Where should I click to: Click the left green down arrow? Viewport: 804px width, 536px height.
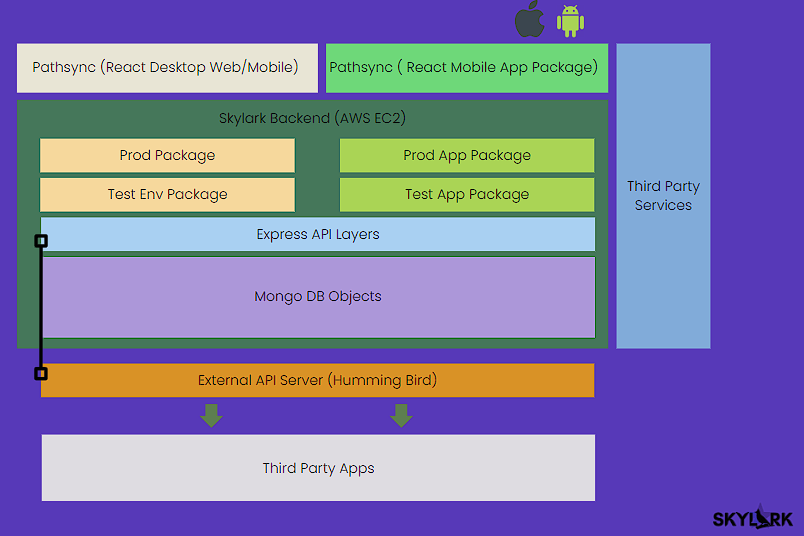(211, 415)
